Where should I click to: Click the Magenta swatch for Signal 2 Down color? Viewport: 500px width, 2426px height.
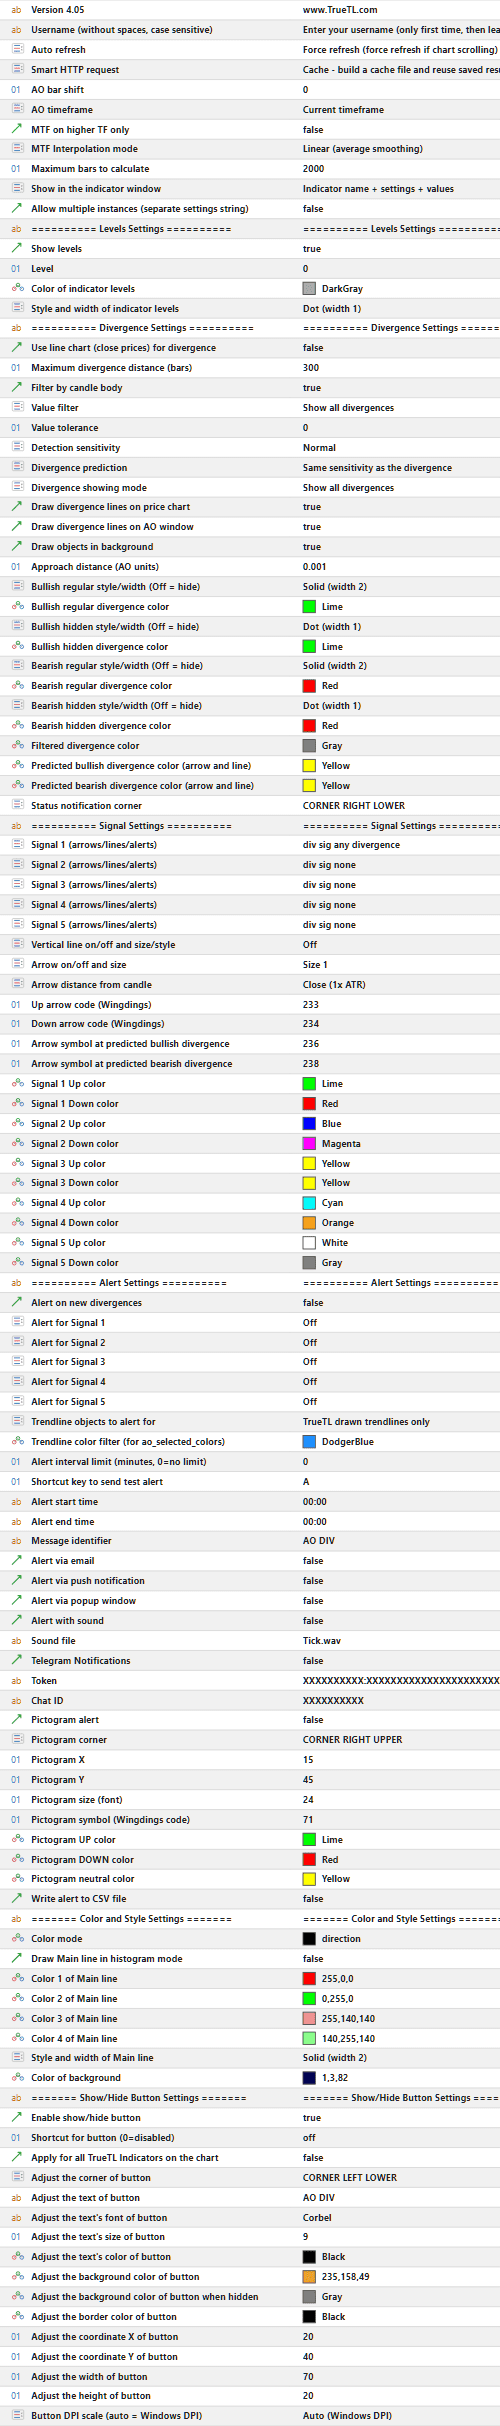click(309, 1144)
